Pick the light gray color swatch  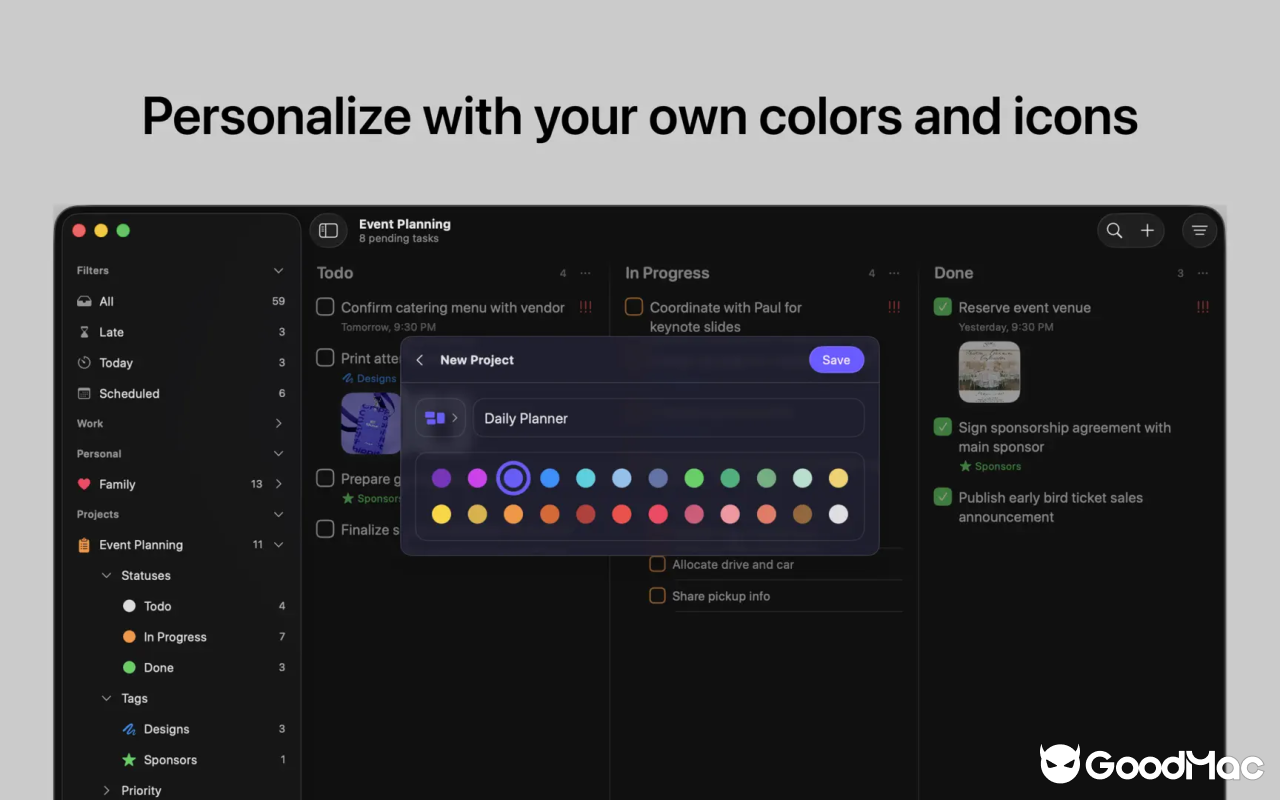(838, 514)
